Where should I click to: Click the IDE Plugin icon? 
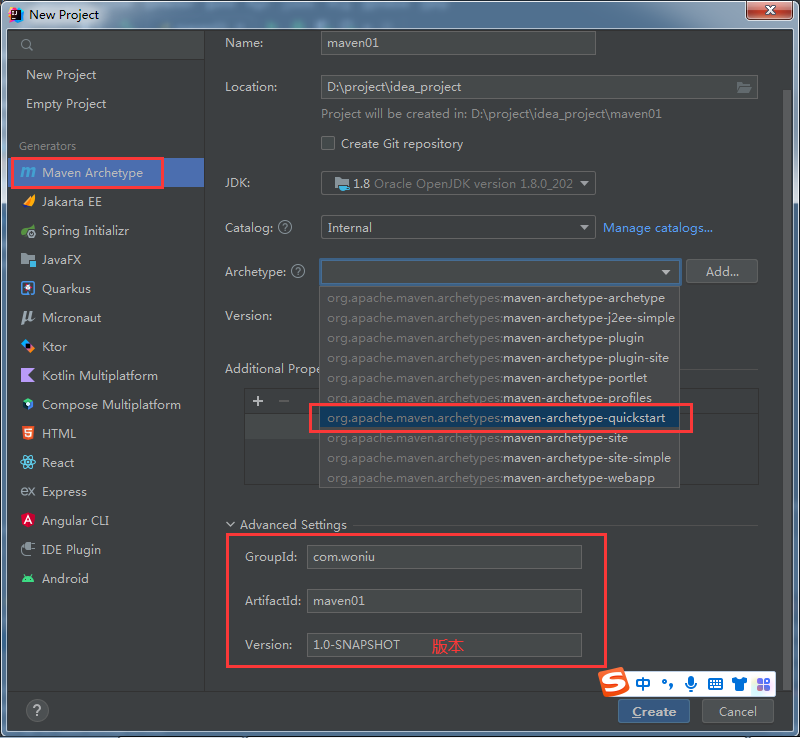click(28, 550)
